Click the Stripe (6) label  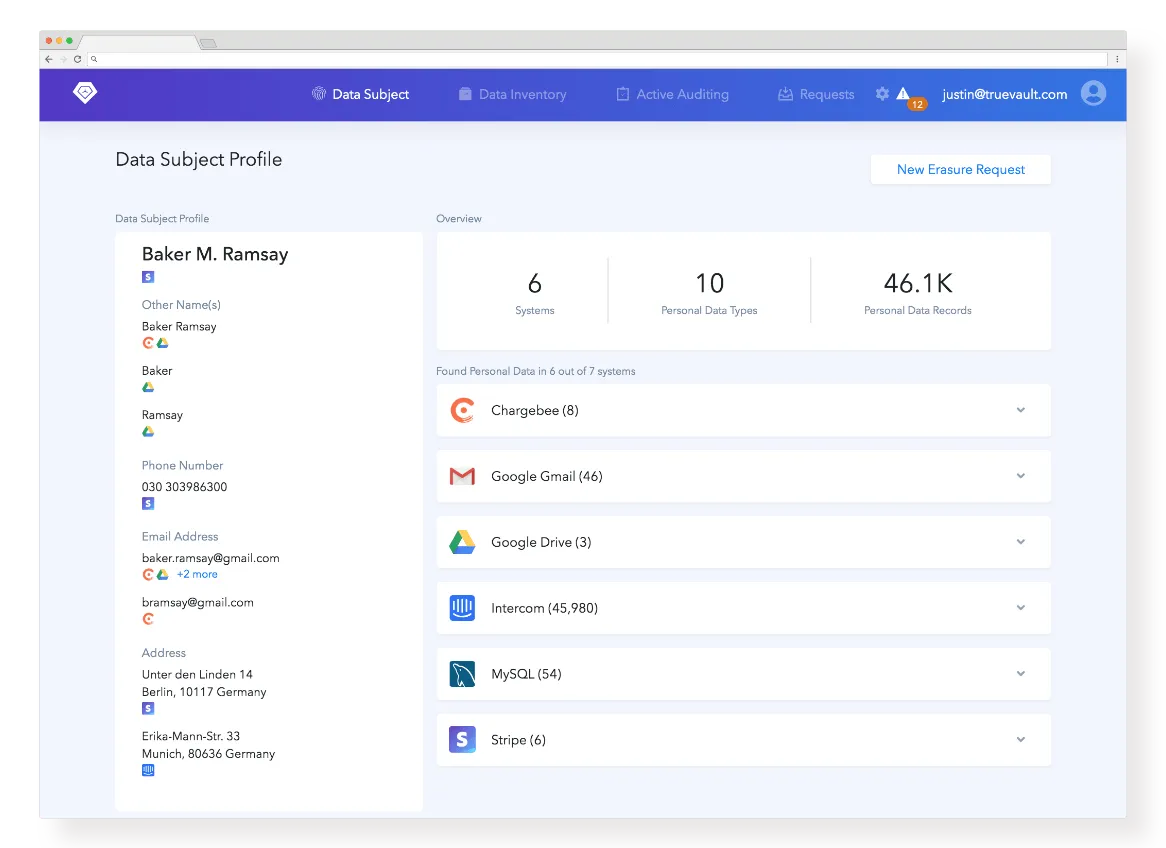(518, 740)
